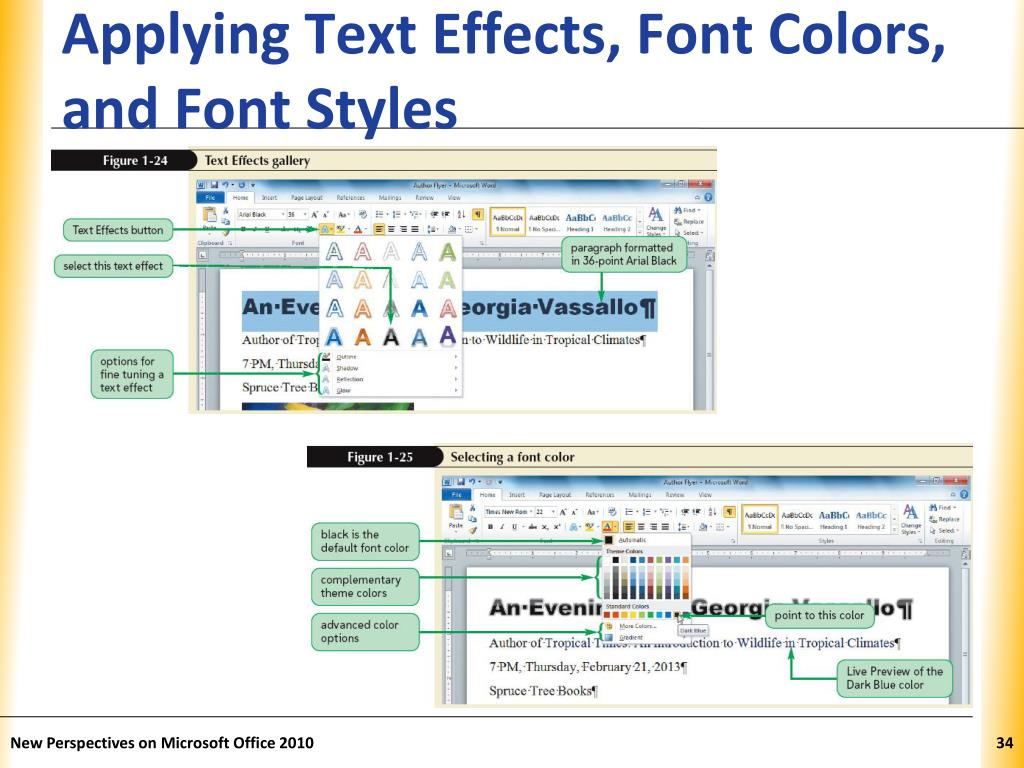Choose the black glowing A text effect in gallery
1024x768 pixels.
click(x=391, y=337)
